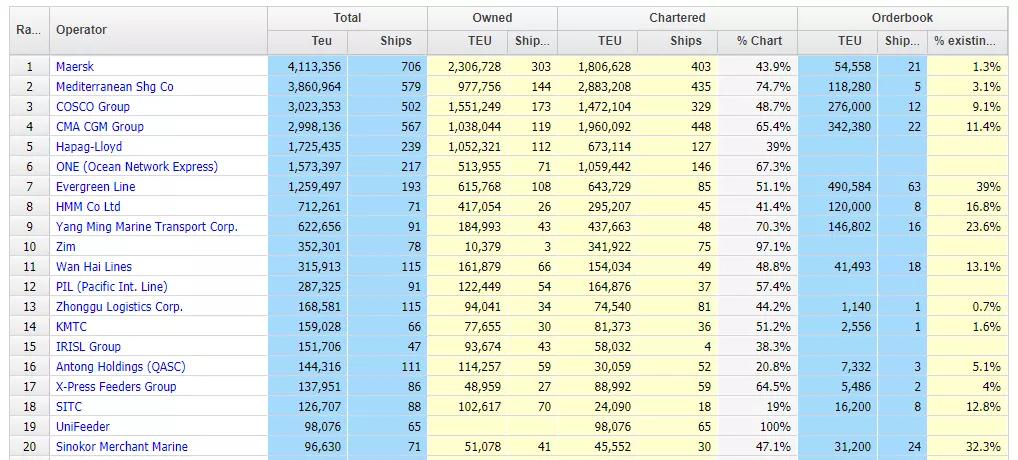
Task: Click the truncated Rank column header
Action: (28, 30)
